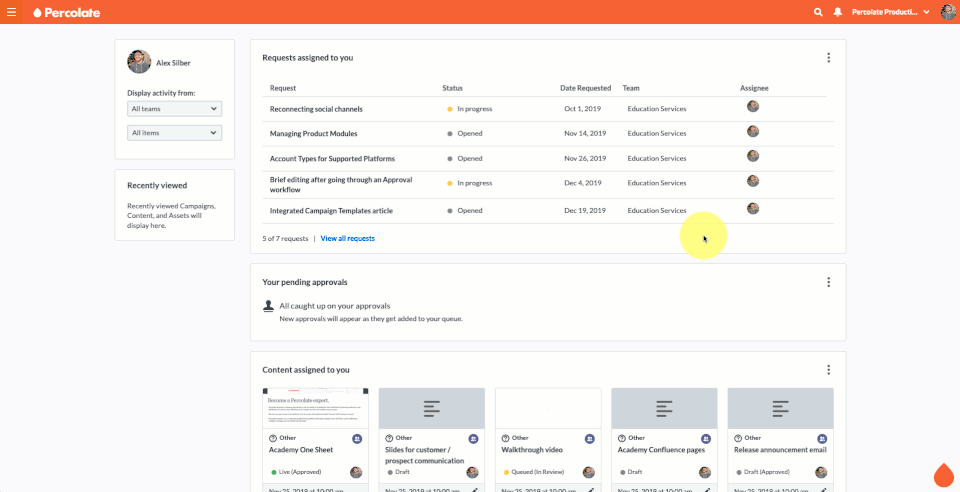This screenshot has height=492, width=960.
Task: Open Reconnecting social channels request
Action: [x=316, y=109]
